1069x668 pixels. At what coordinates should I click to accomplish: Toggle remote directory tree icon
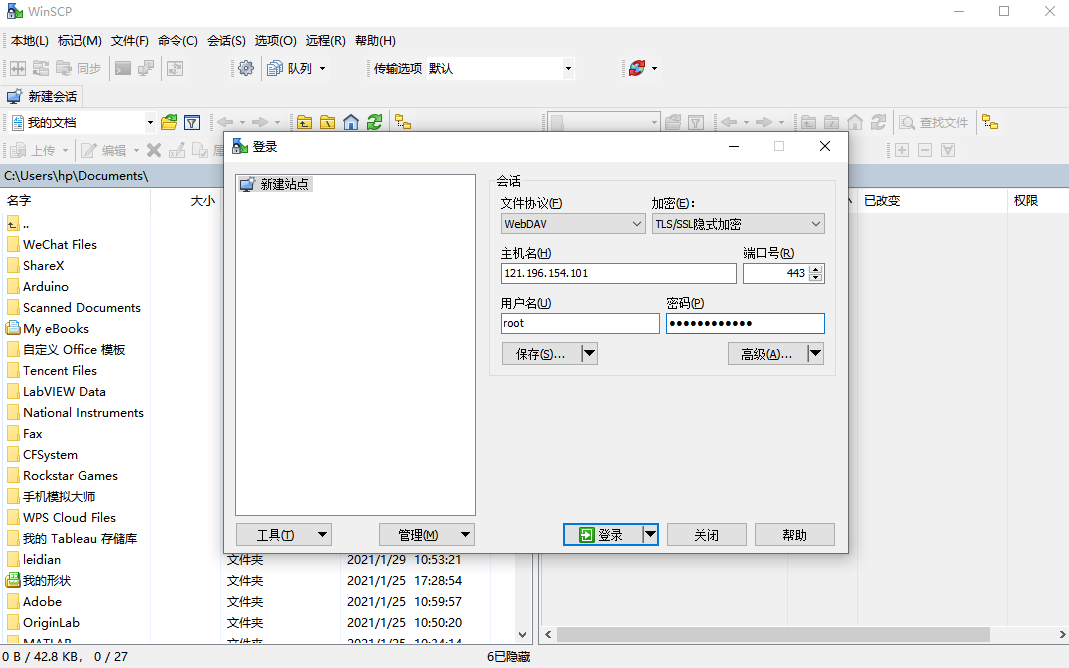[x=990, y=123]
